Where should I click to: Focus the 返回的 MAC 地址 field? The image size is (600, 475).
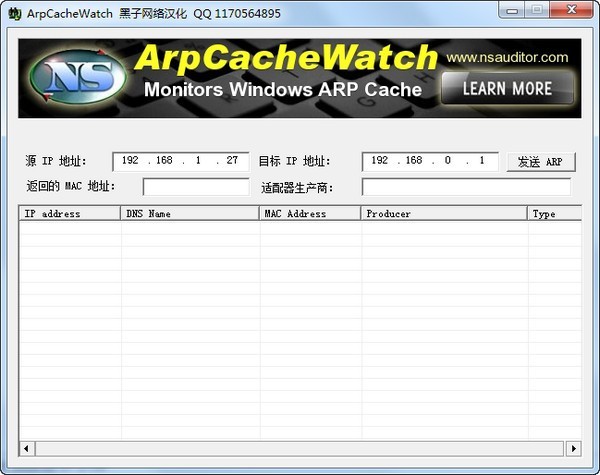click(196, 187)
